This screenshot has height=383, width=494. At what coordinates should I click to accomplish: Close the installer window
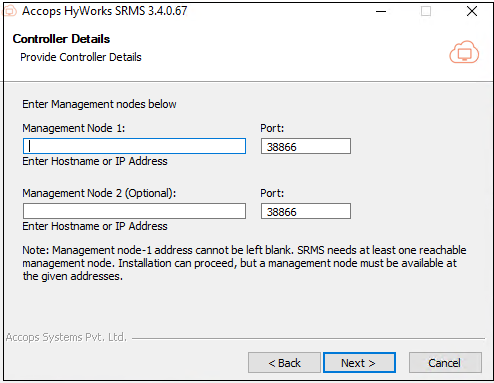[472, 11]
